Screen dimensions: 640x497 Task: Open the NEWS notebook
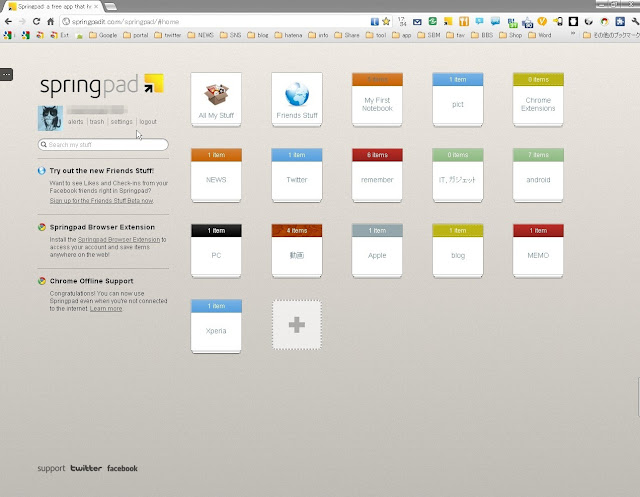click(216, 175)
